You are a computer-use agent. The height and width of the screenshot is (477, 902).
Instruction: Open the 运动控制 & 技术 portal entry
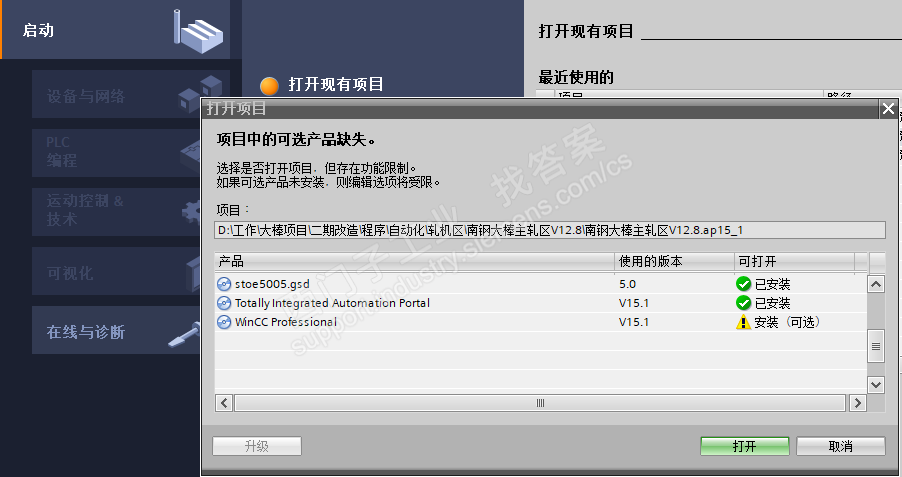pyautogui.click(x=116, y=212)
